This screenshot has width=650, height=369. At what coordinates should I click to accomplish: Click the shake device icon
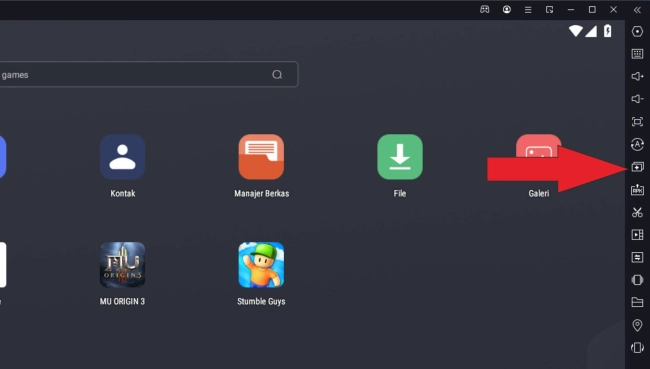[x=637, y=348]
